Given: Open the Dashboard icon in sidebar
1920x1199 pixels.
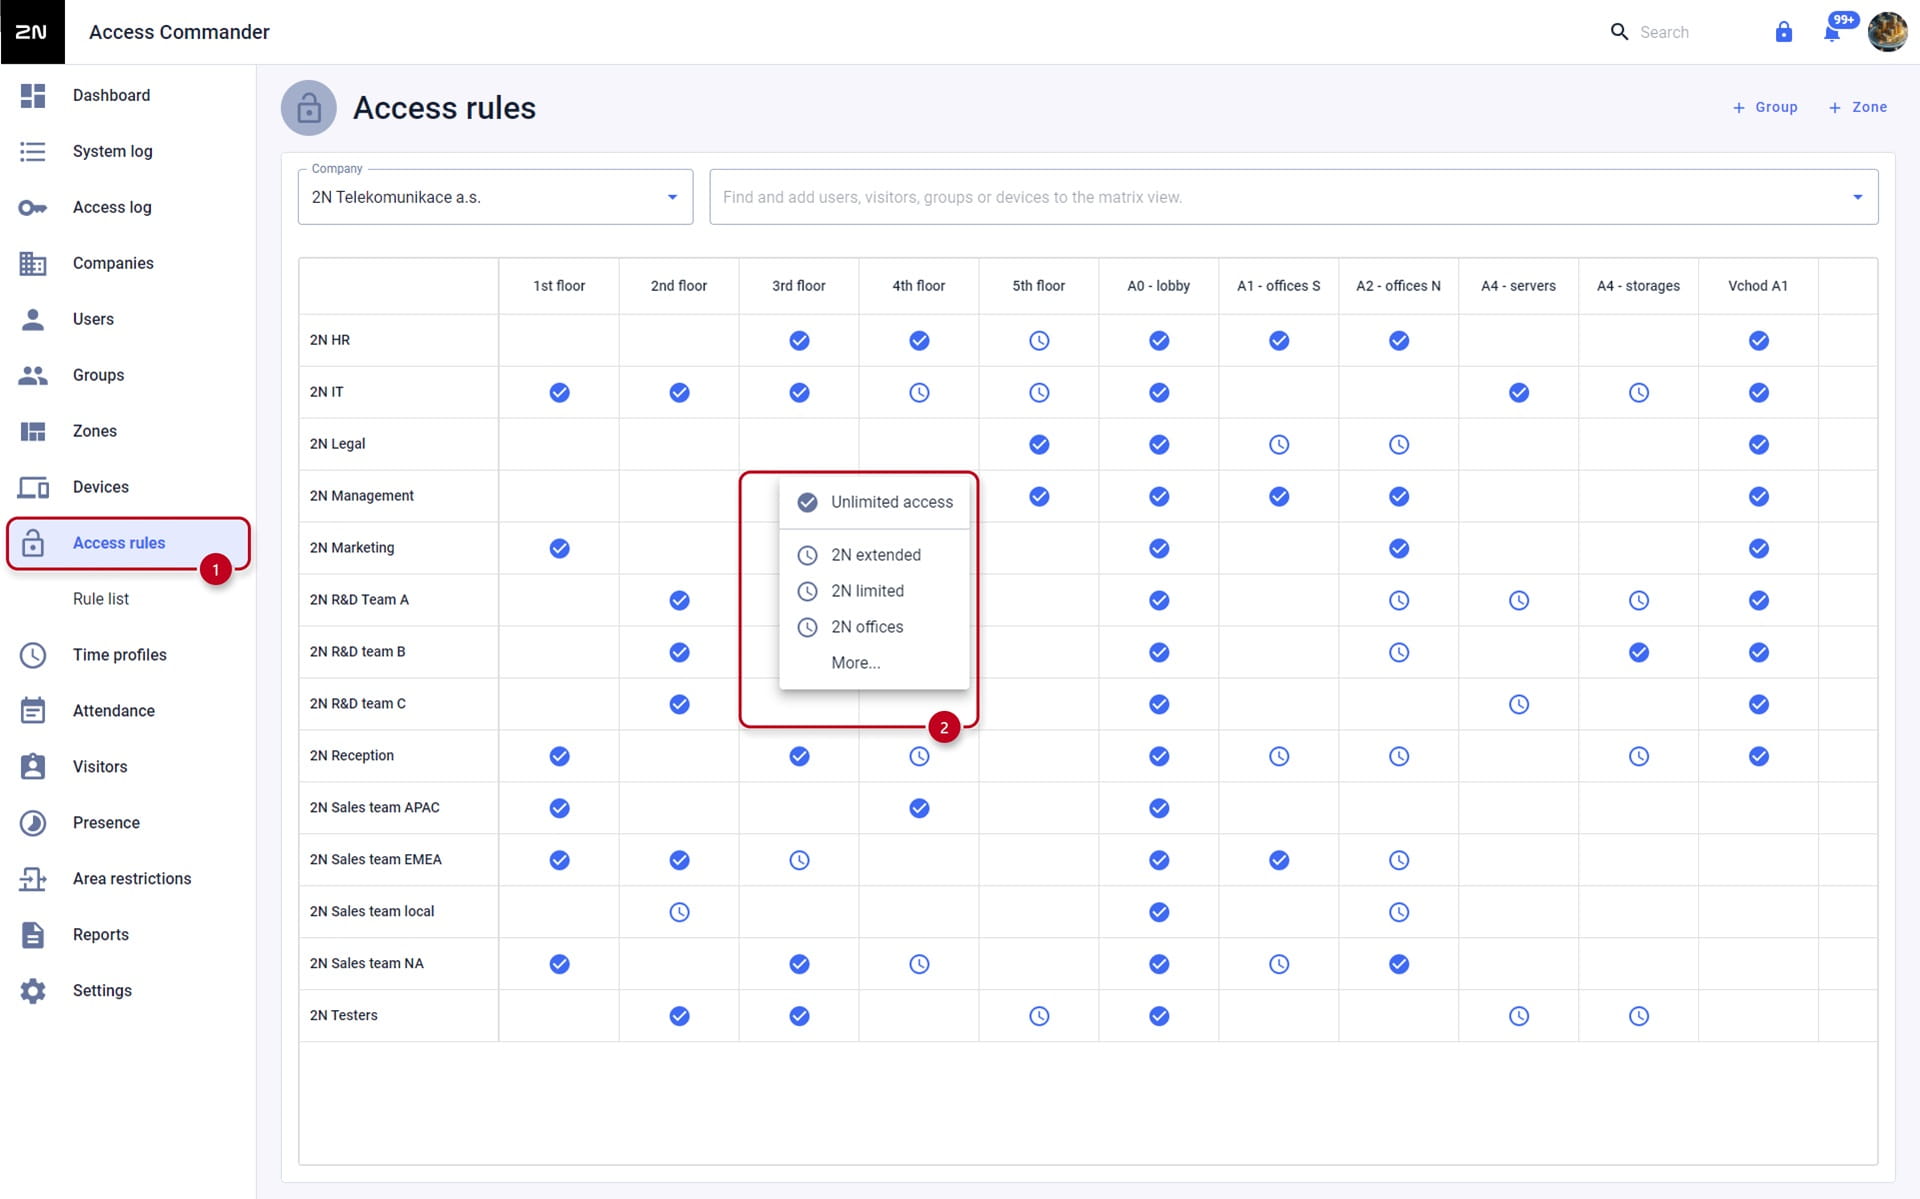Looking at the screenshot, I should point(33,95).
